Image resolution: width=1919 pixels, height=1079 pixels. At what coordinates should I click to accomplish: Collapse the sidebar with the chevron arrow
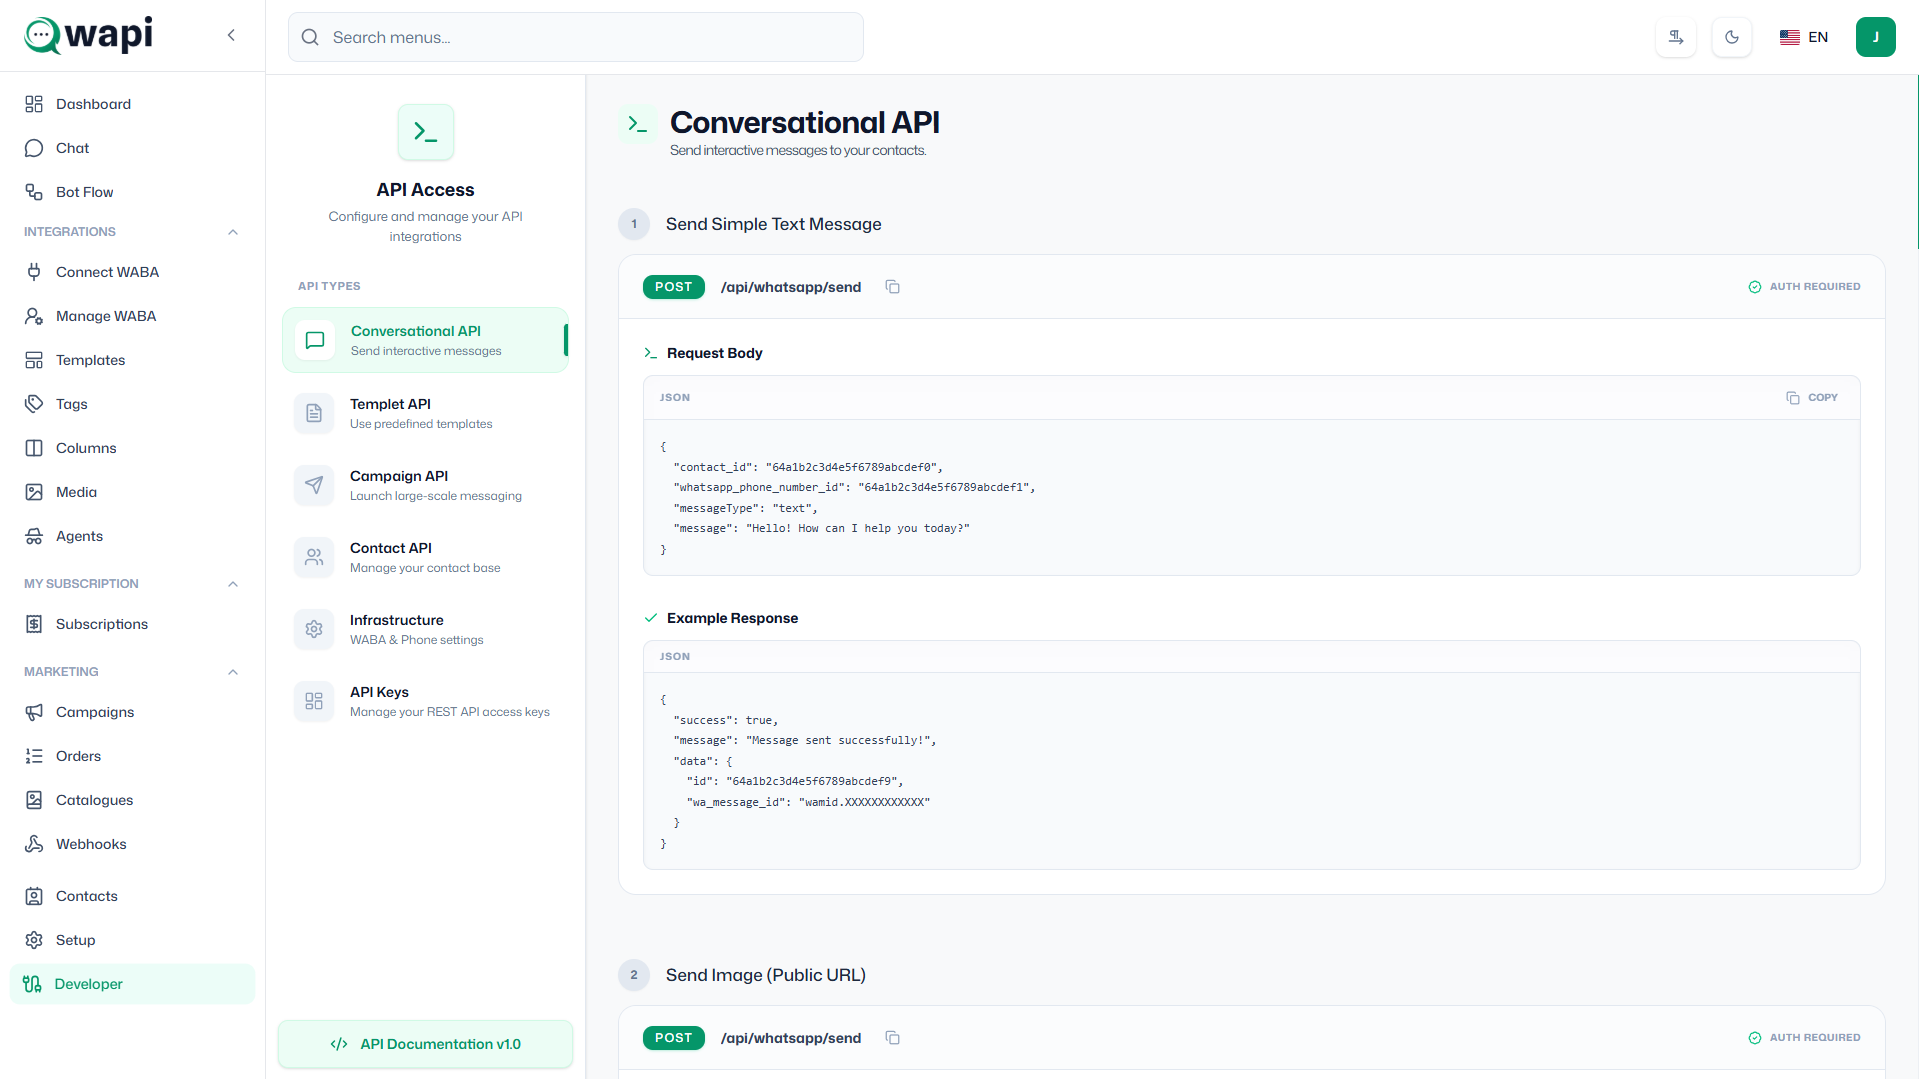pyautogui.click(x=231, y=35)
